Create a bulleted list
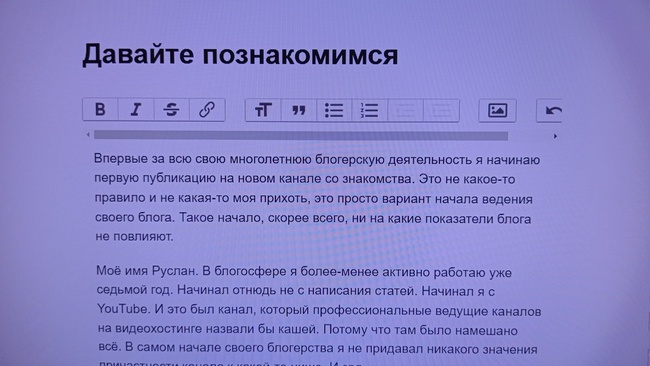This screenshot has height=366, width=650. point(334,111)
